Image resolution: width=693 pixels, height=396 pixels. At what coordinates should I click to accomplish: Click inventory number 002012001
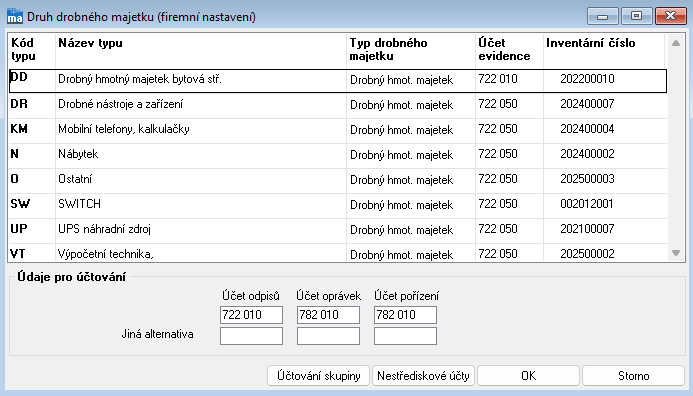pyautogui.click(x=586, y=204)
